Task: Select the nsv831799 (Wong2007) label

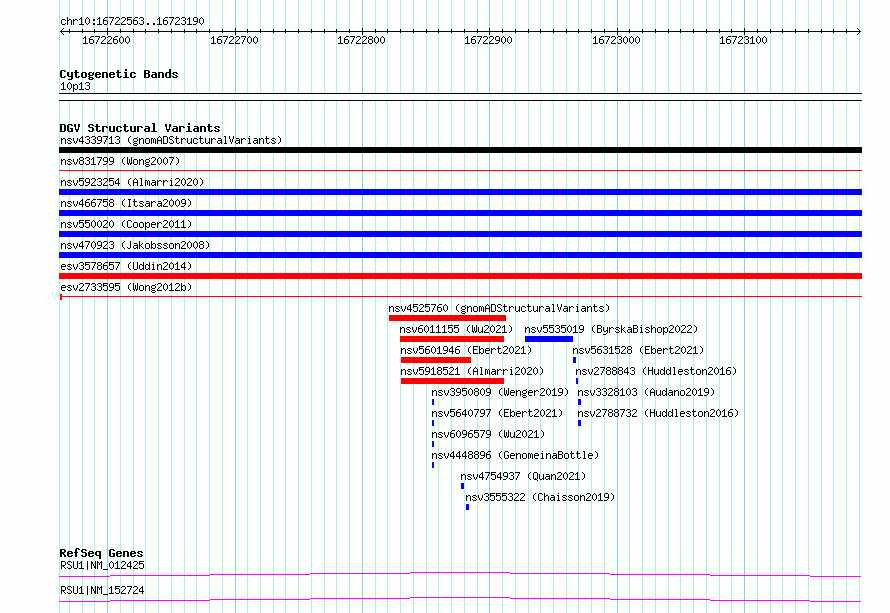Action: tap(120, 161)
